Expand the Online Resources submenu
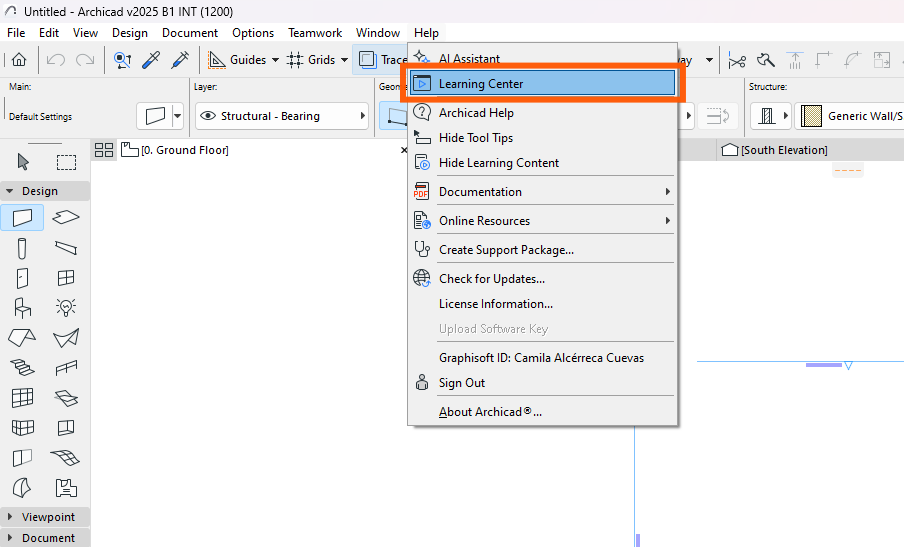Viewport: 904px width, 547px height. pos(542,220)
